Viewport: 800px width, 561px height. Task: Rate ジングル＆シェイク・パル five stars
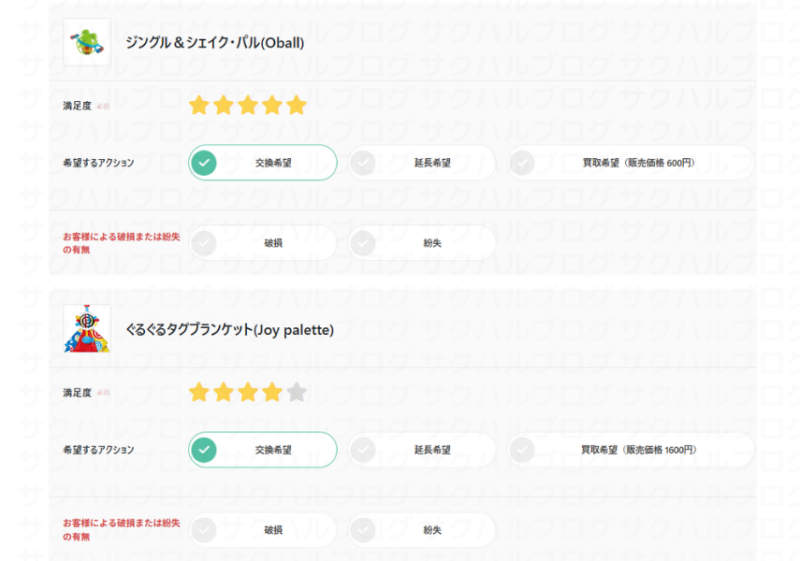[296, 105]
